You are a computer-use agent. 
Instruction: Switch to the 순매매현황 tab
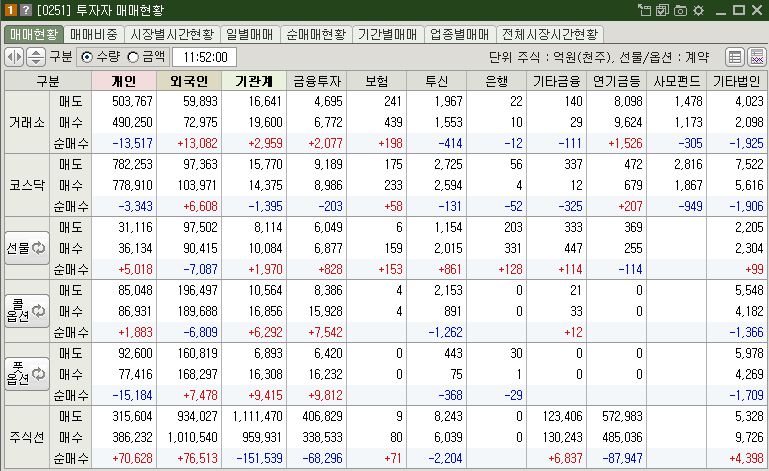pyautogui.click(x=316, y=34)
